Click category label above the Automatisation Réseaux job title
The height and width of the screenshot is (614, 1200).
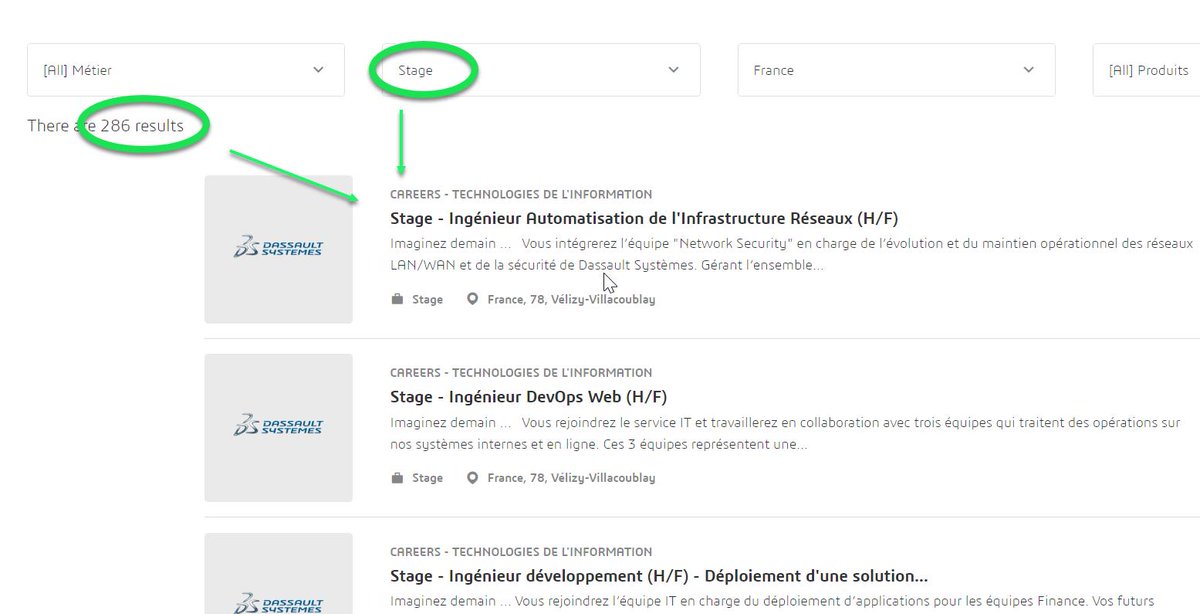(x=521, y=194)
